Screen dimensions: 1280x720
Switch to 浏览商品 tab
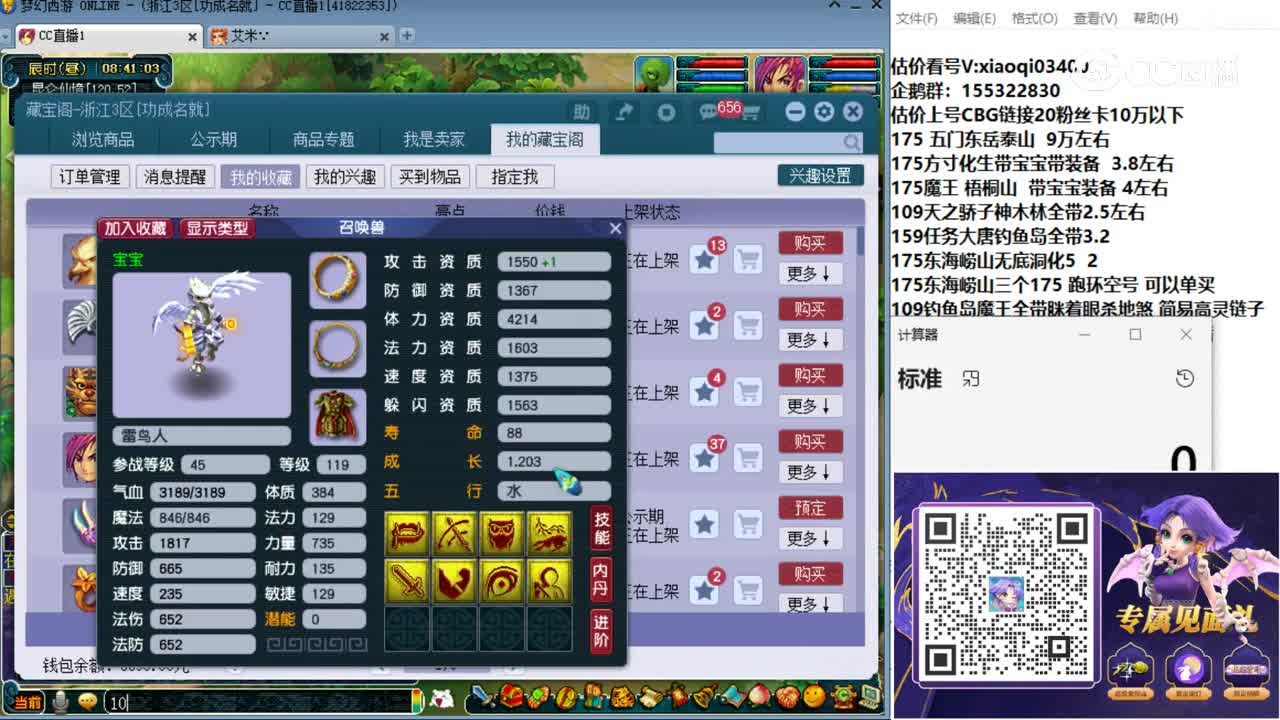click(x=103, y=140)
